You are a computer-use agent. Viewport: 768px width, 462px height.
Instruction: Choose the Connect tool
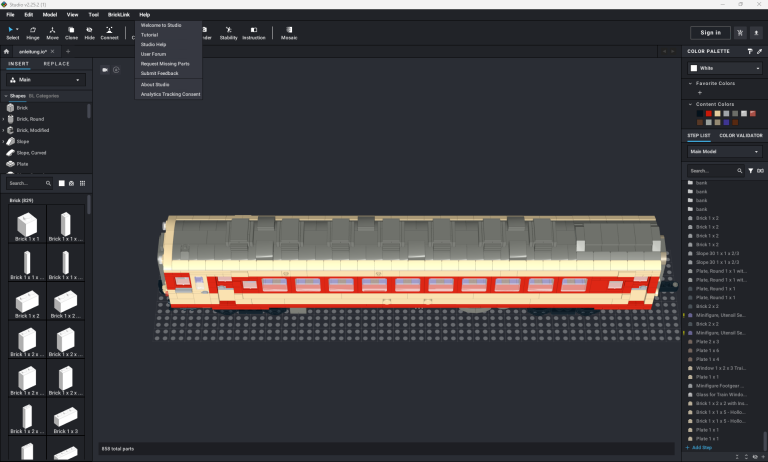point(109,32)
